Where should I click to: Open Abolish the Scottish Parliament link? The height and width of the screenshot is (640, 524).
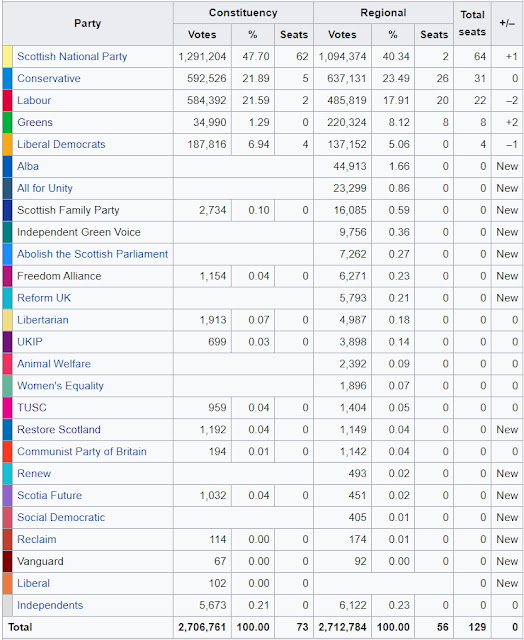tap(92, 254)
